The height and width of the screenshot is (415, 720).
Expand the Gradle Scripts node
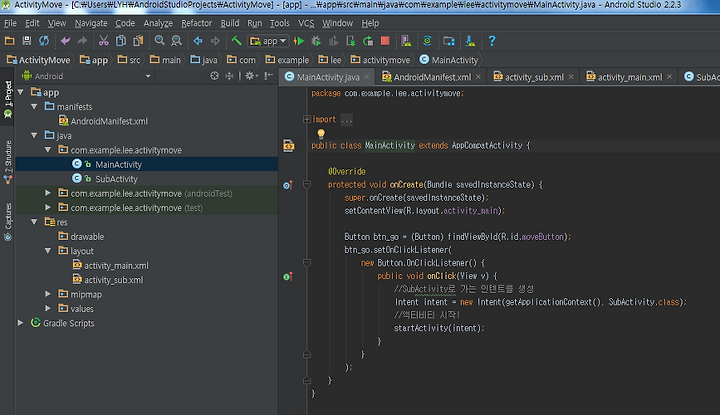(21, 323)
